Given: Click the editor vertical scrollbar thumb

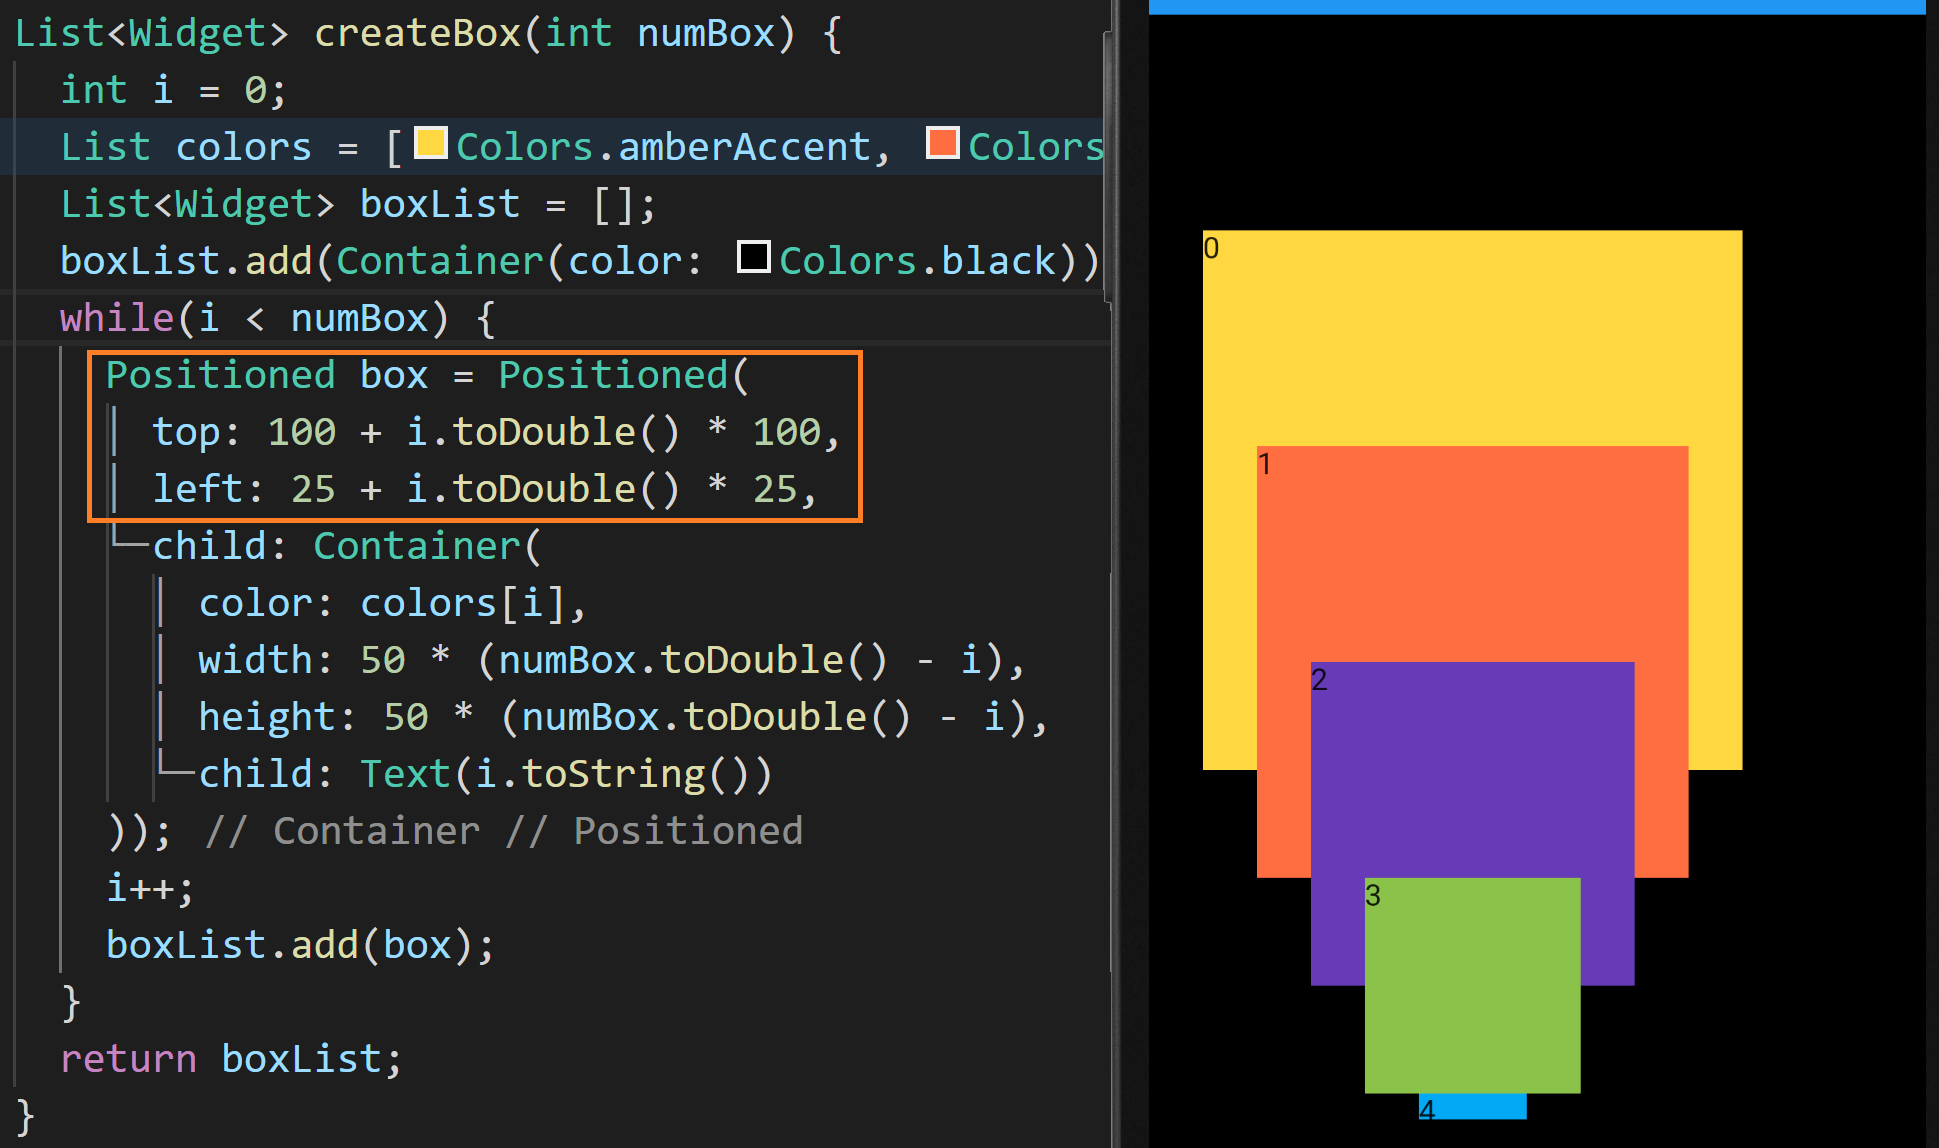Looking at the screenshot, I should (1108, 165).
